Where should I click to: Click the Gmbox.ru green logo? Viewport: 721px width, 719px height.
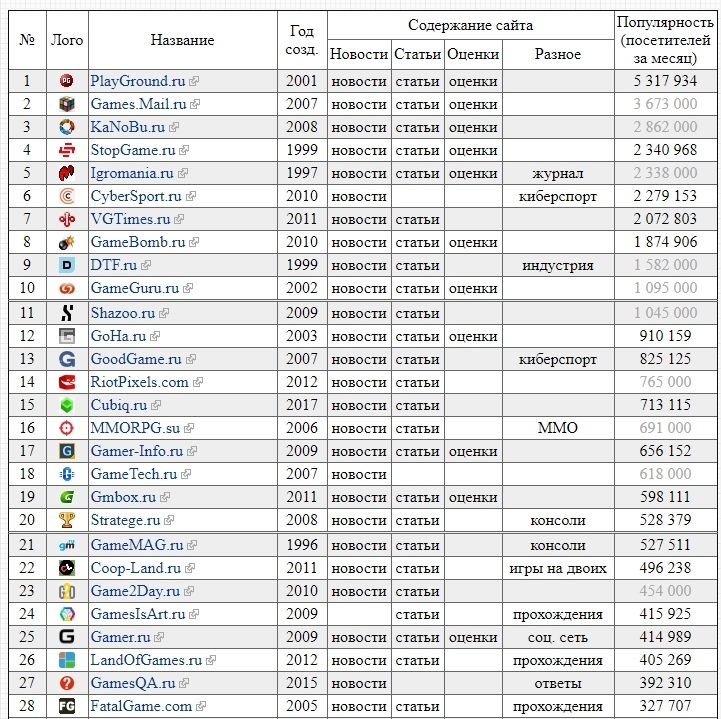point(67,497)
